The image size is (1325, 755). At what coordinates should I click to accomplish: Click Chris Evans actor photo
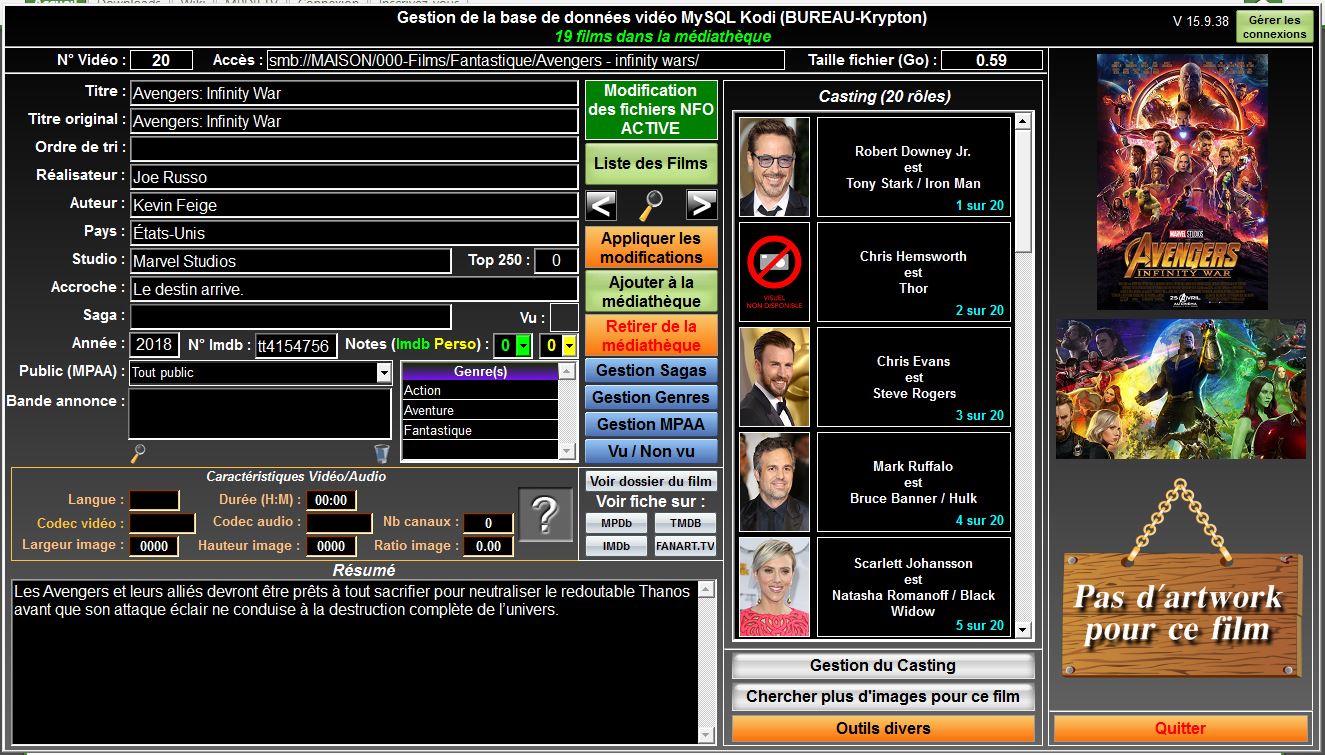pyautogui.click(x=774, y=377)
